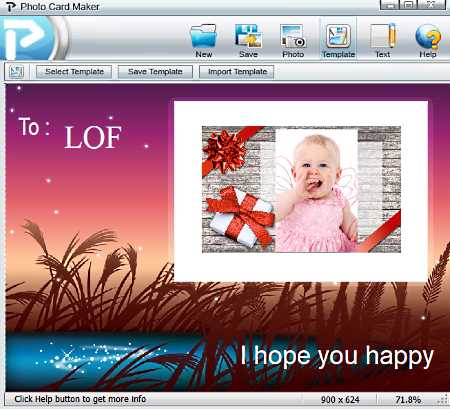This screenshot has height=409, width=450.
Task: Select the "I hope you happy" text
Action: pyautogui.click(x=337, y=356)
